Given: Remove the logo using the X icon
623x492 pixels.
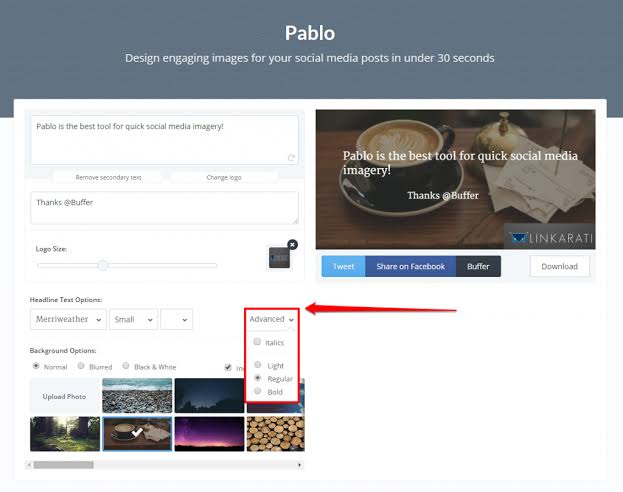Looking at the screenshot, I should [x=292, y=244].
